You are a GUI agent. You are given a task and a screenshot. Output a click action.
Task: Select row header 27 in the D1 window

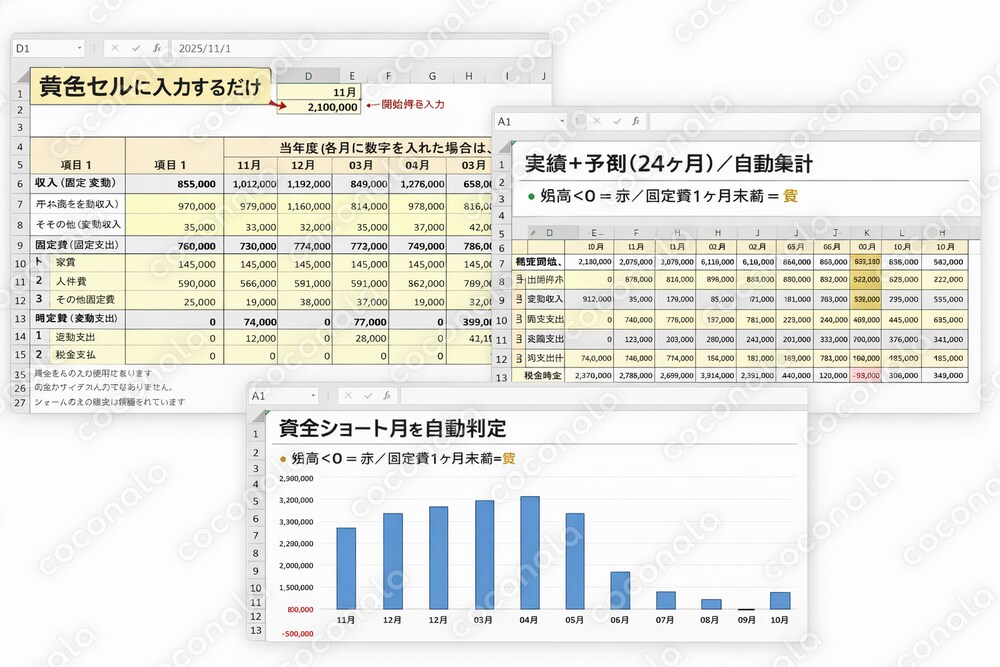[20, 402]
